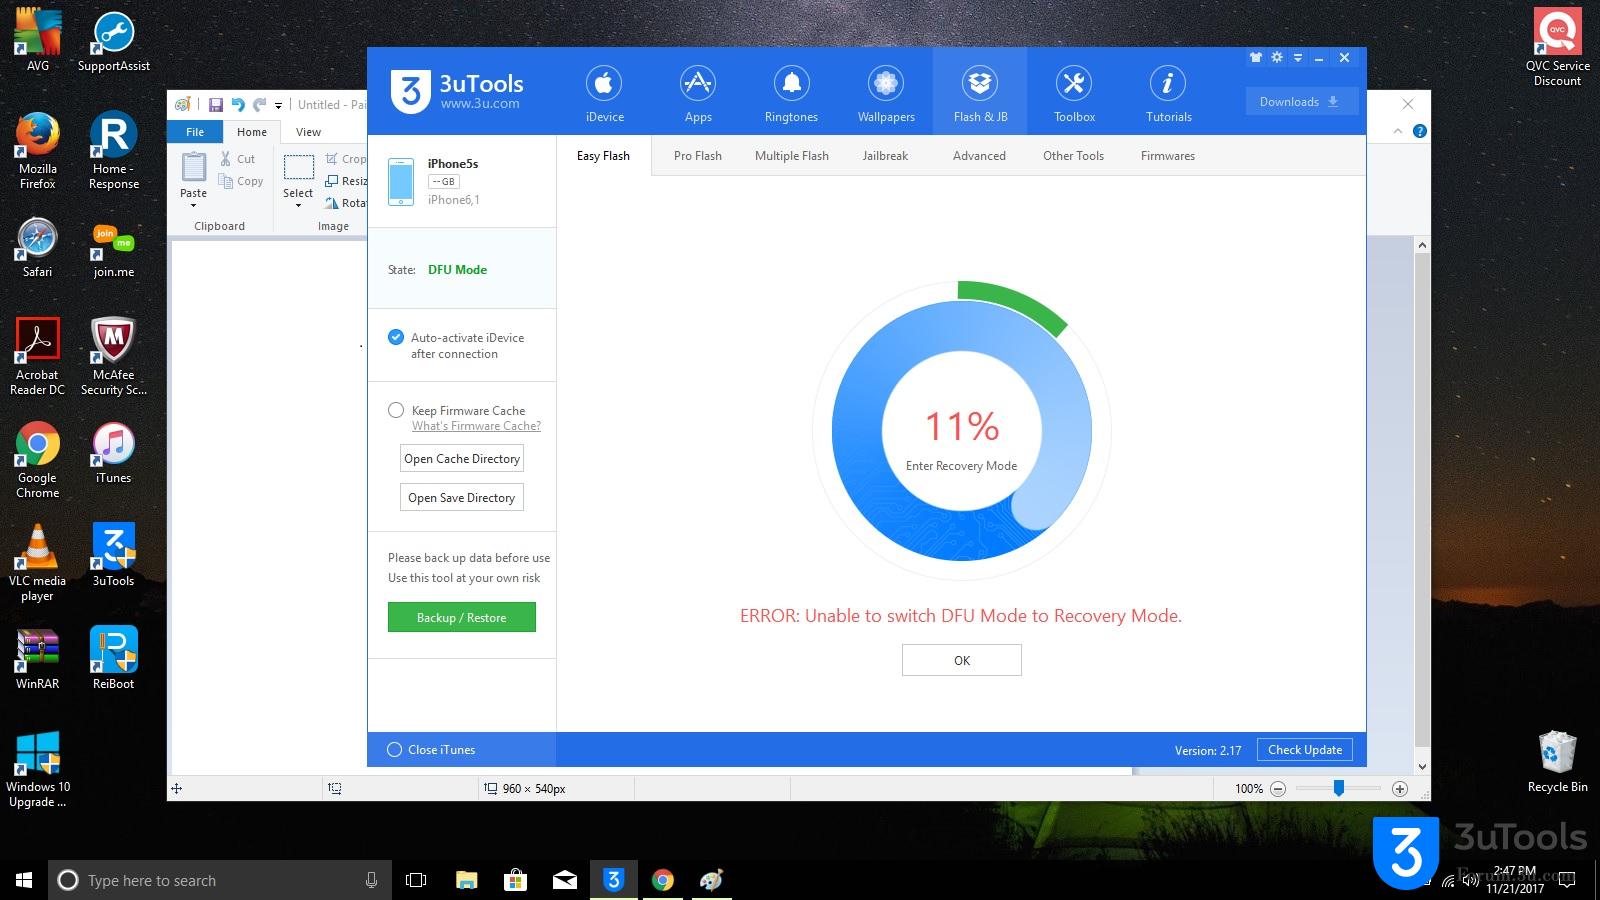Toggle the Close iTunes option
The height and width of the screenshot is (900, 1600).
tap(395, 750)
